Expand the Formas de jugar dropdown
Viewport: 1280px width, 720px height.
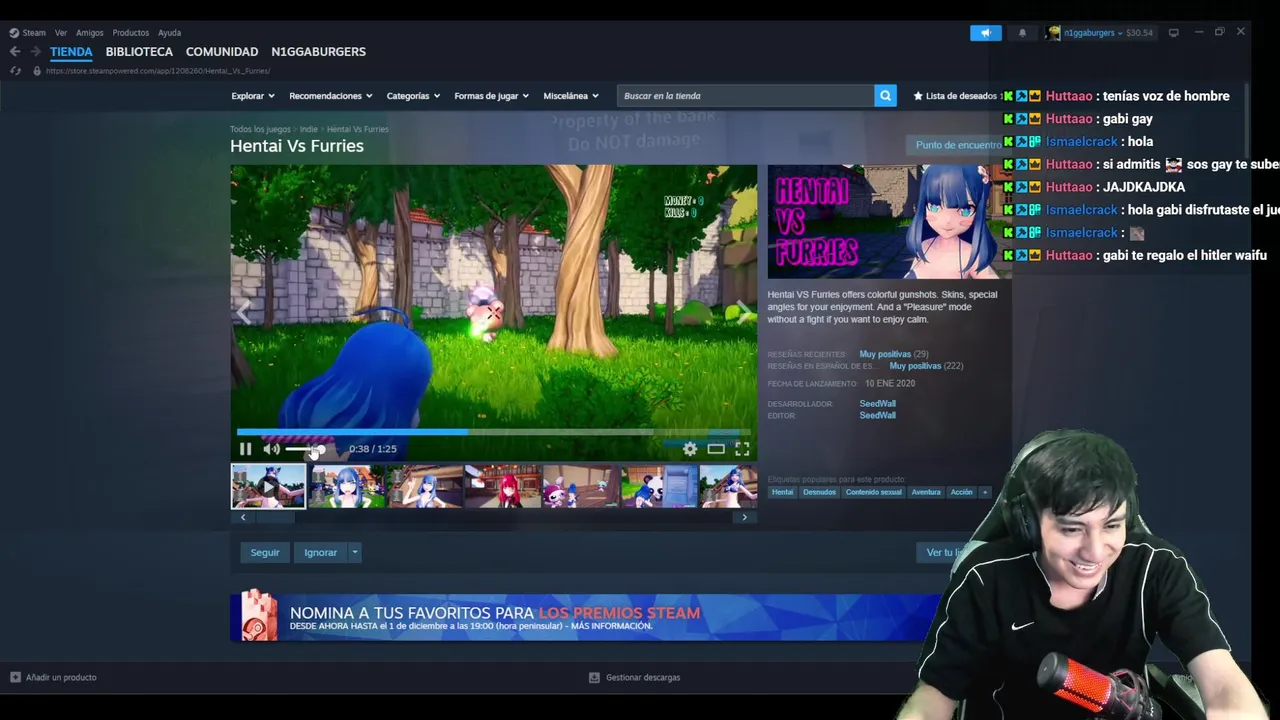click(491, 96)
